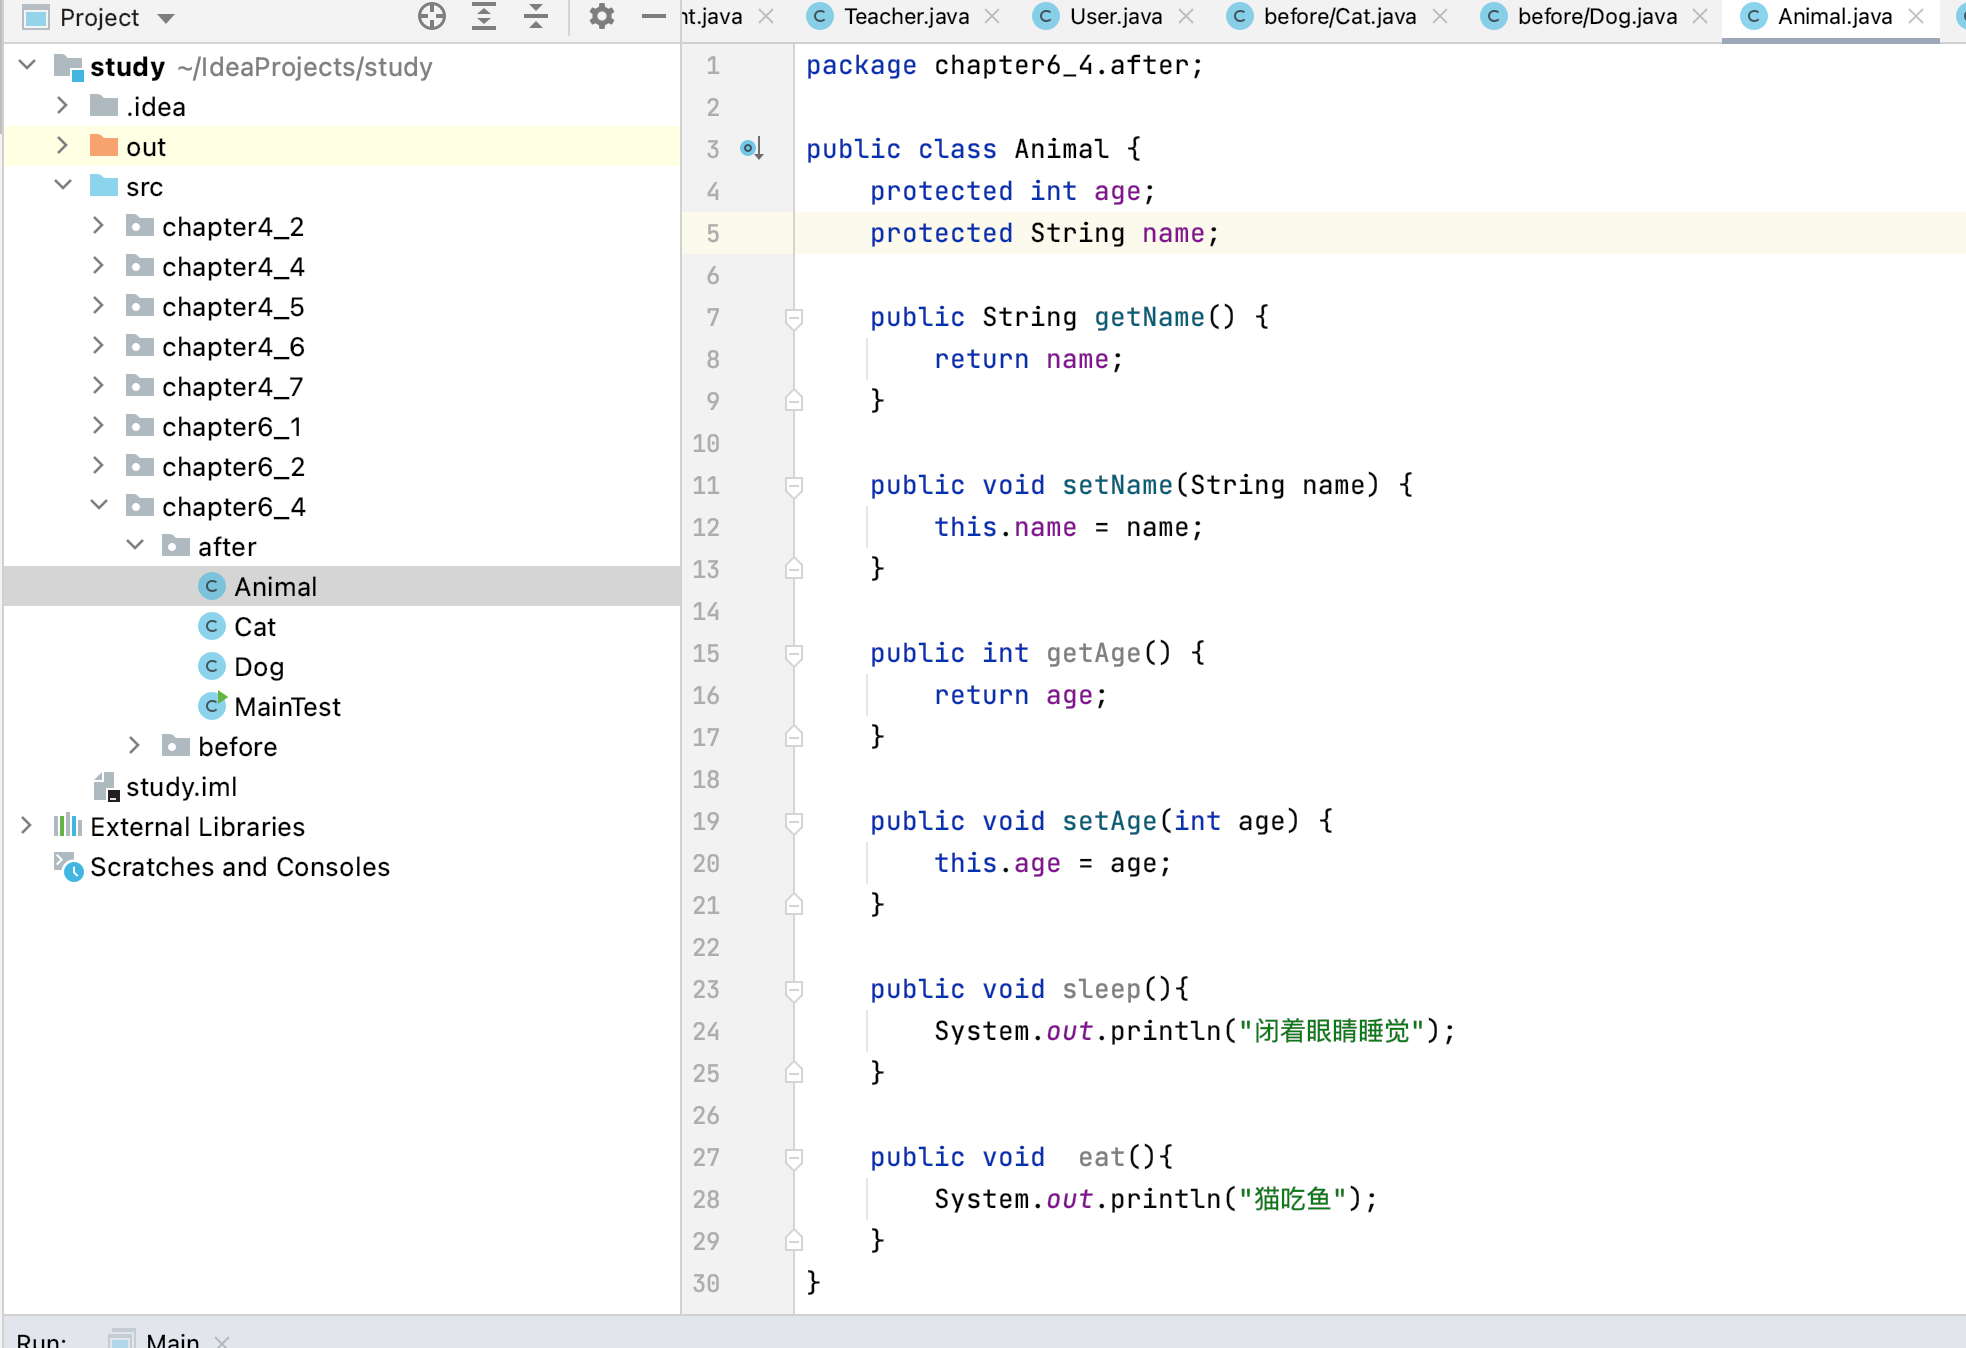Collapse the after package

135,546
